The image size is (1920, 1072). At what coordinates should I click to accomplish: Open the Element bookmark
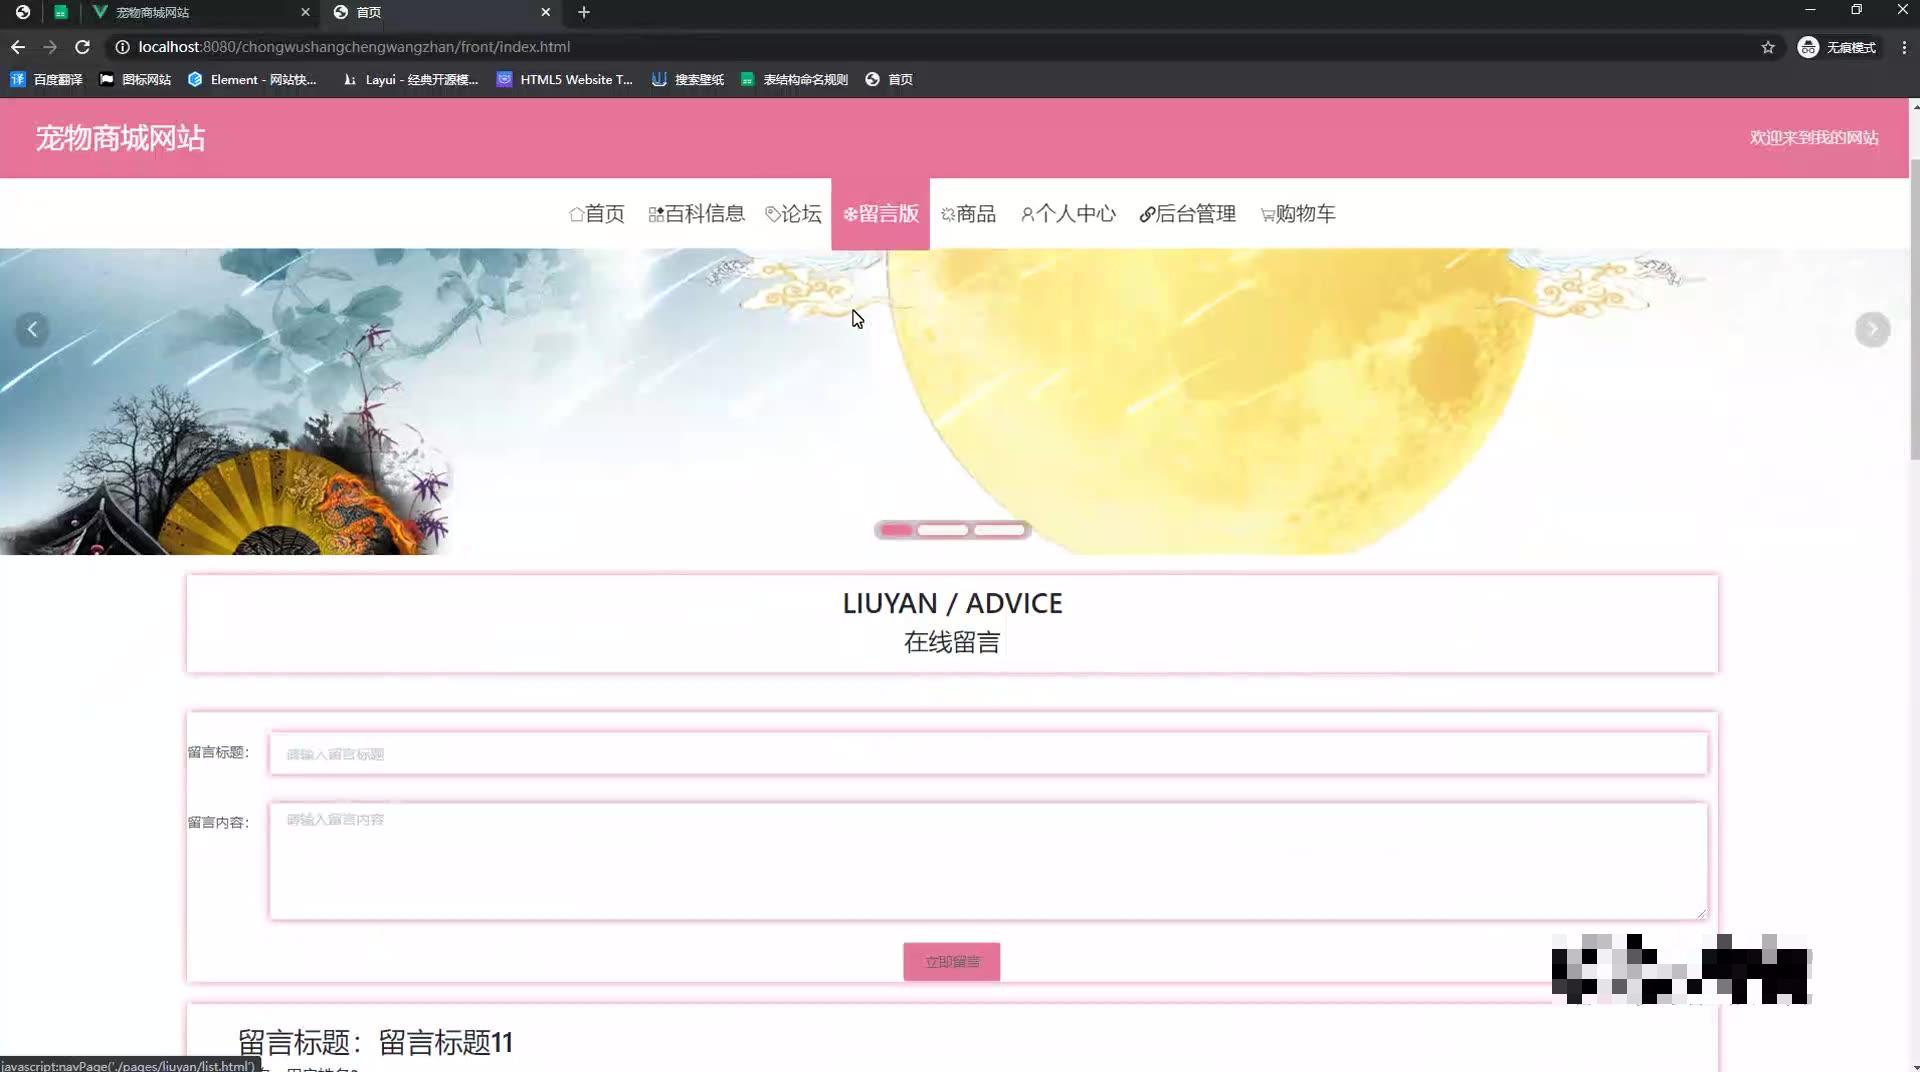click(252, 79)
